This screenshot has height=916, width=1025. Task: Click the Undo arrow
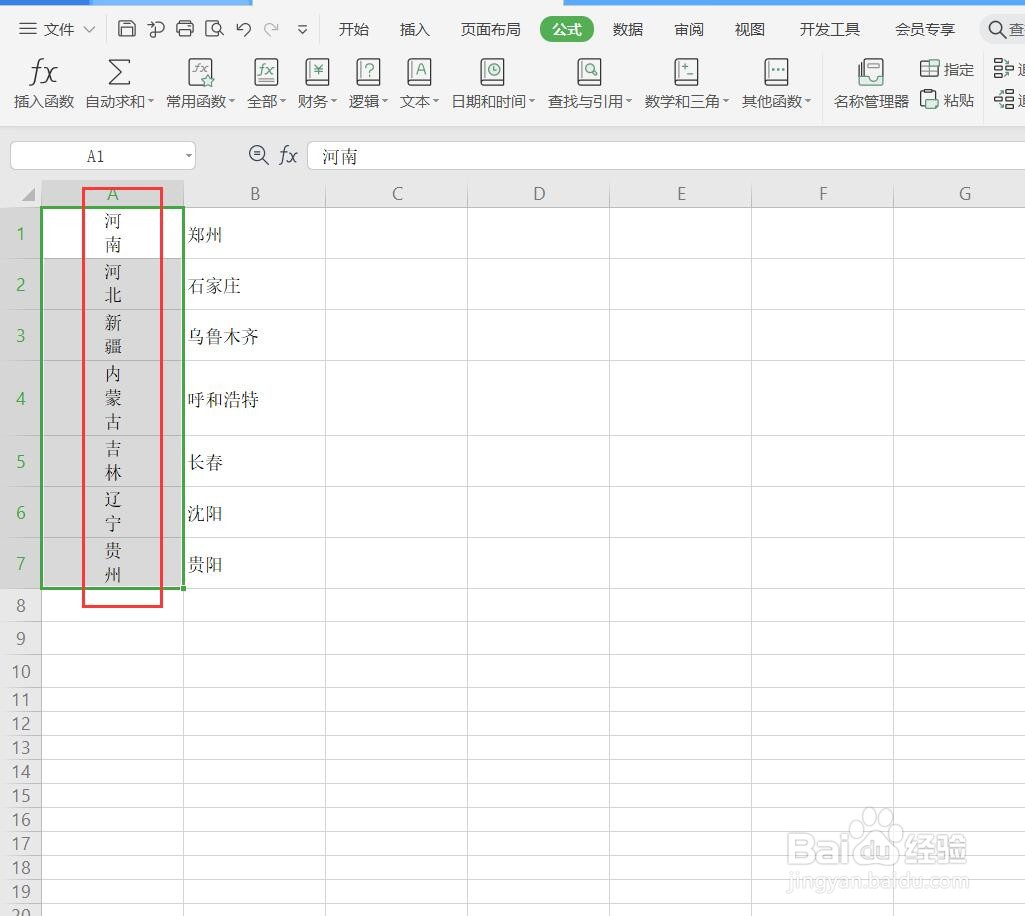tap(243, 29)
